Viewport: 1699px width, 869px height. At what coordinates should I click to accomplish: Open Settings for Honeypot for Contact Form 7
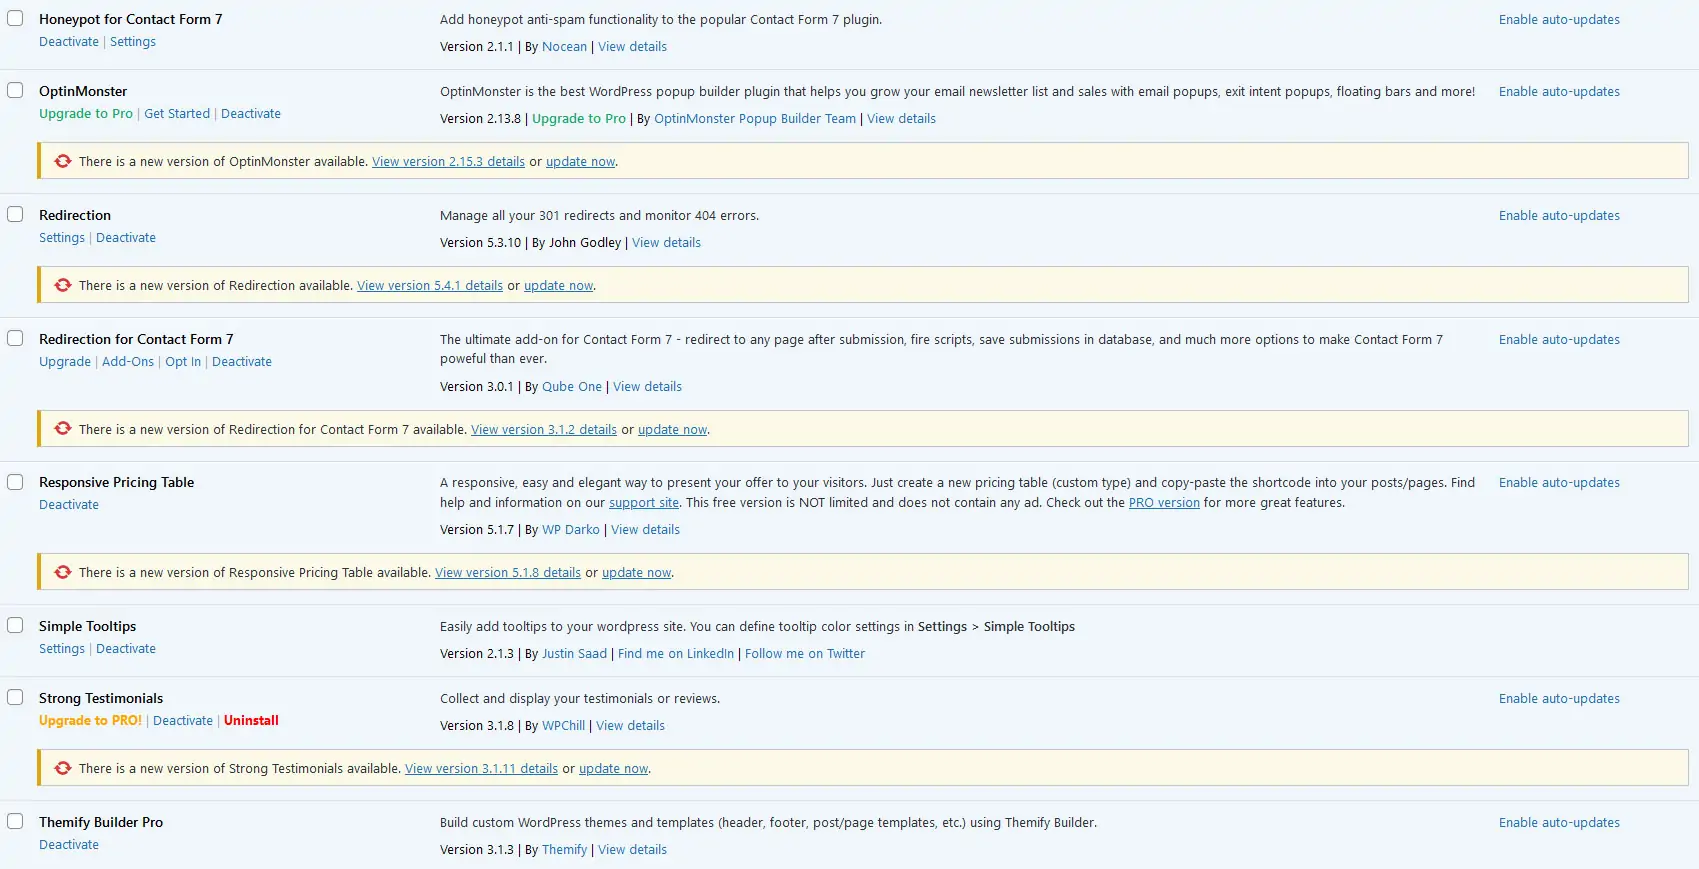tap(133, 42)
